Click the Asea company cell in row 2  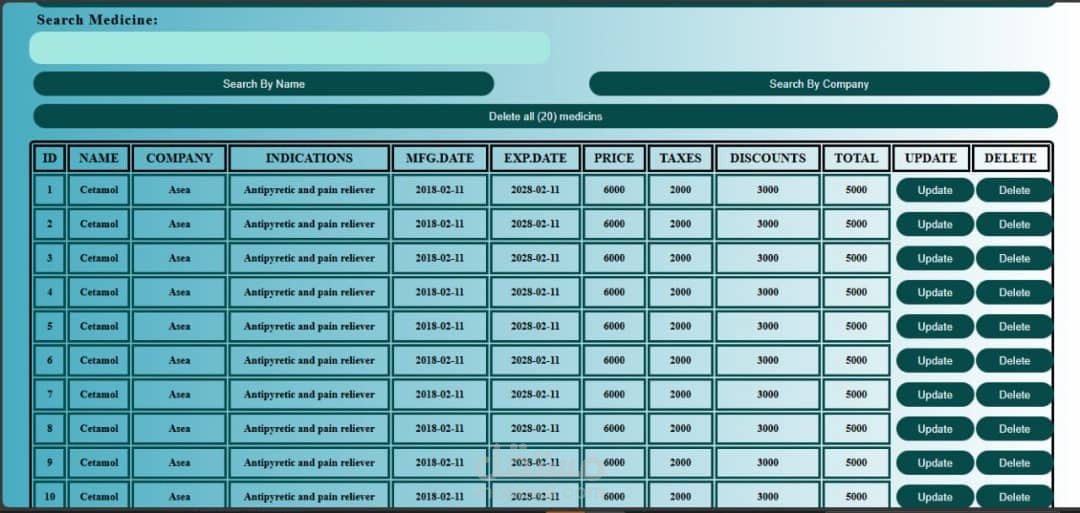(x=179, y=224)
